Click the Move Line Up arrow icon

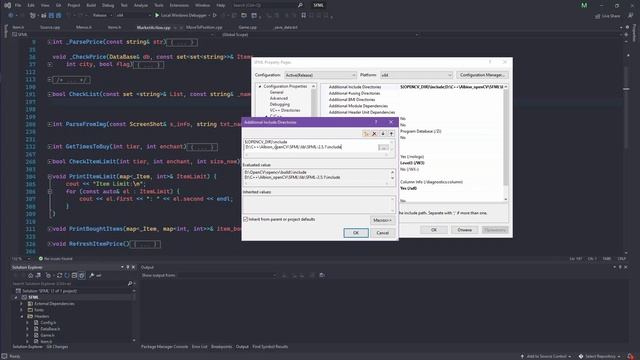pos(391,134)
